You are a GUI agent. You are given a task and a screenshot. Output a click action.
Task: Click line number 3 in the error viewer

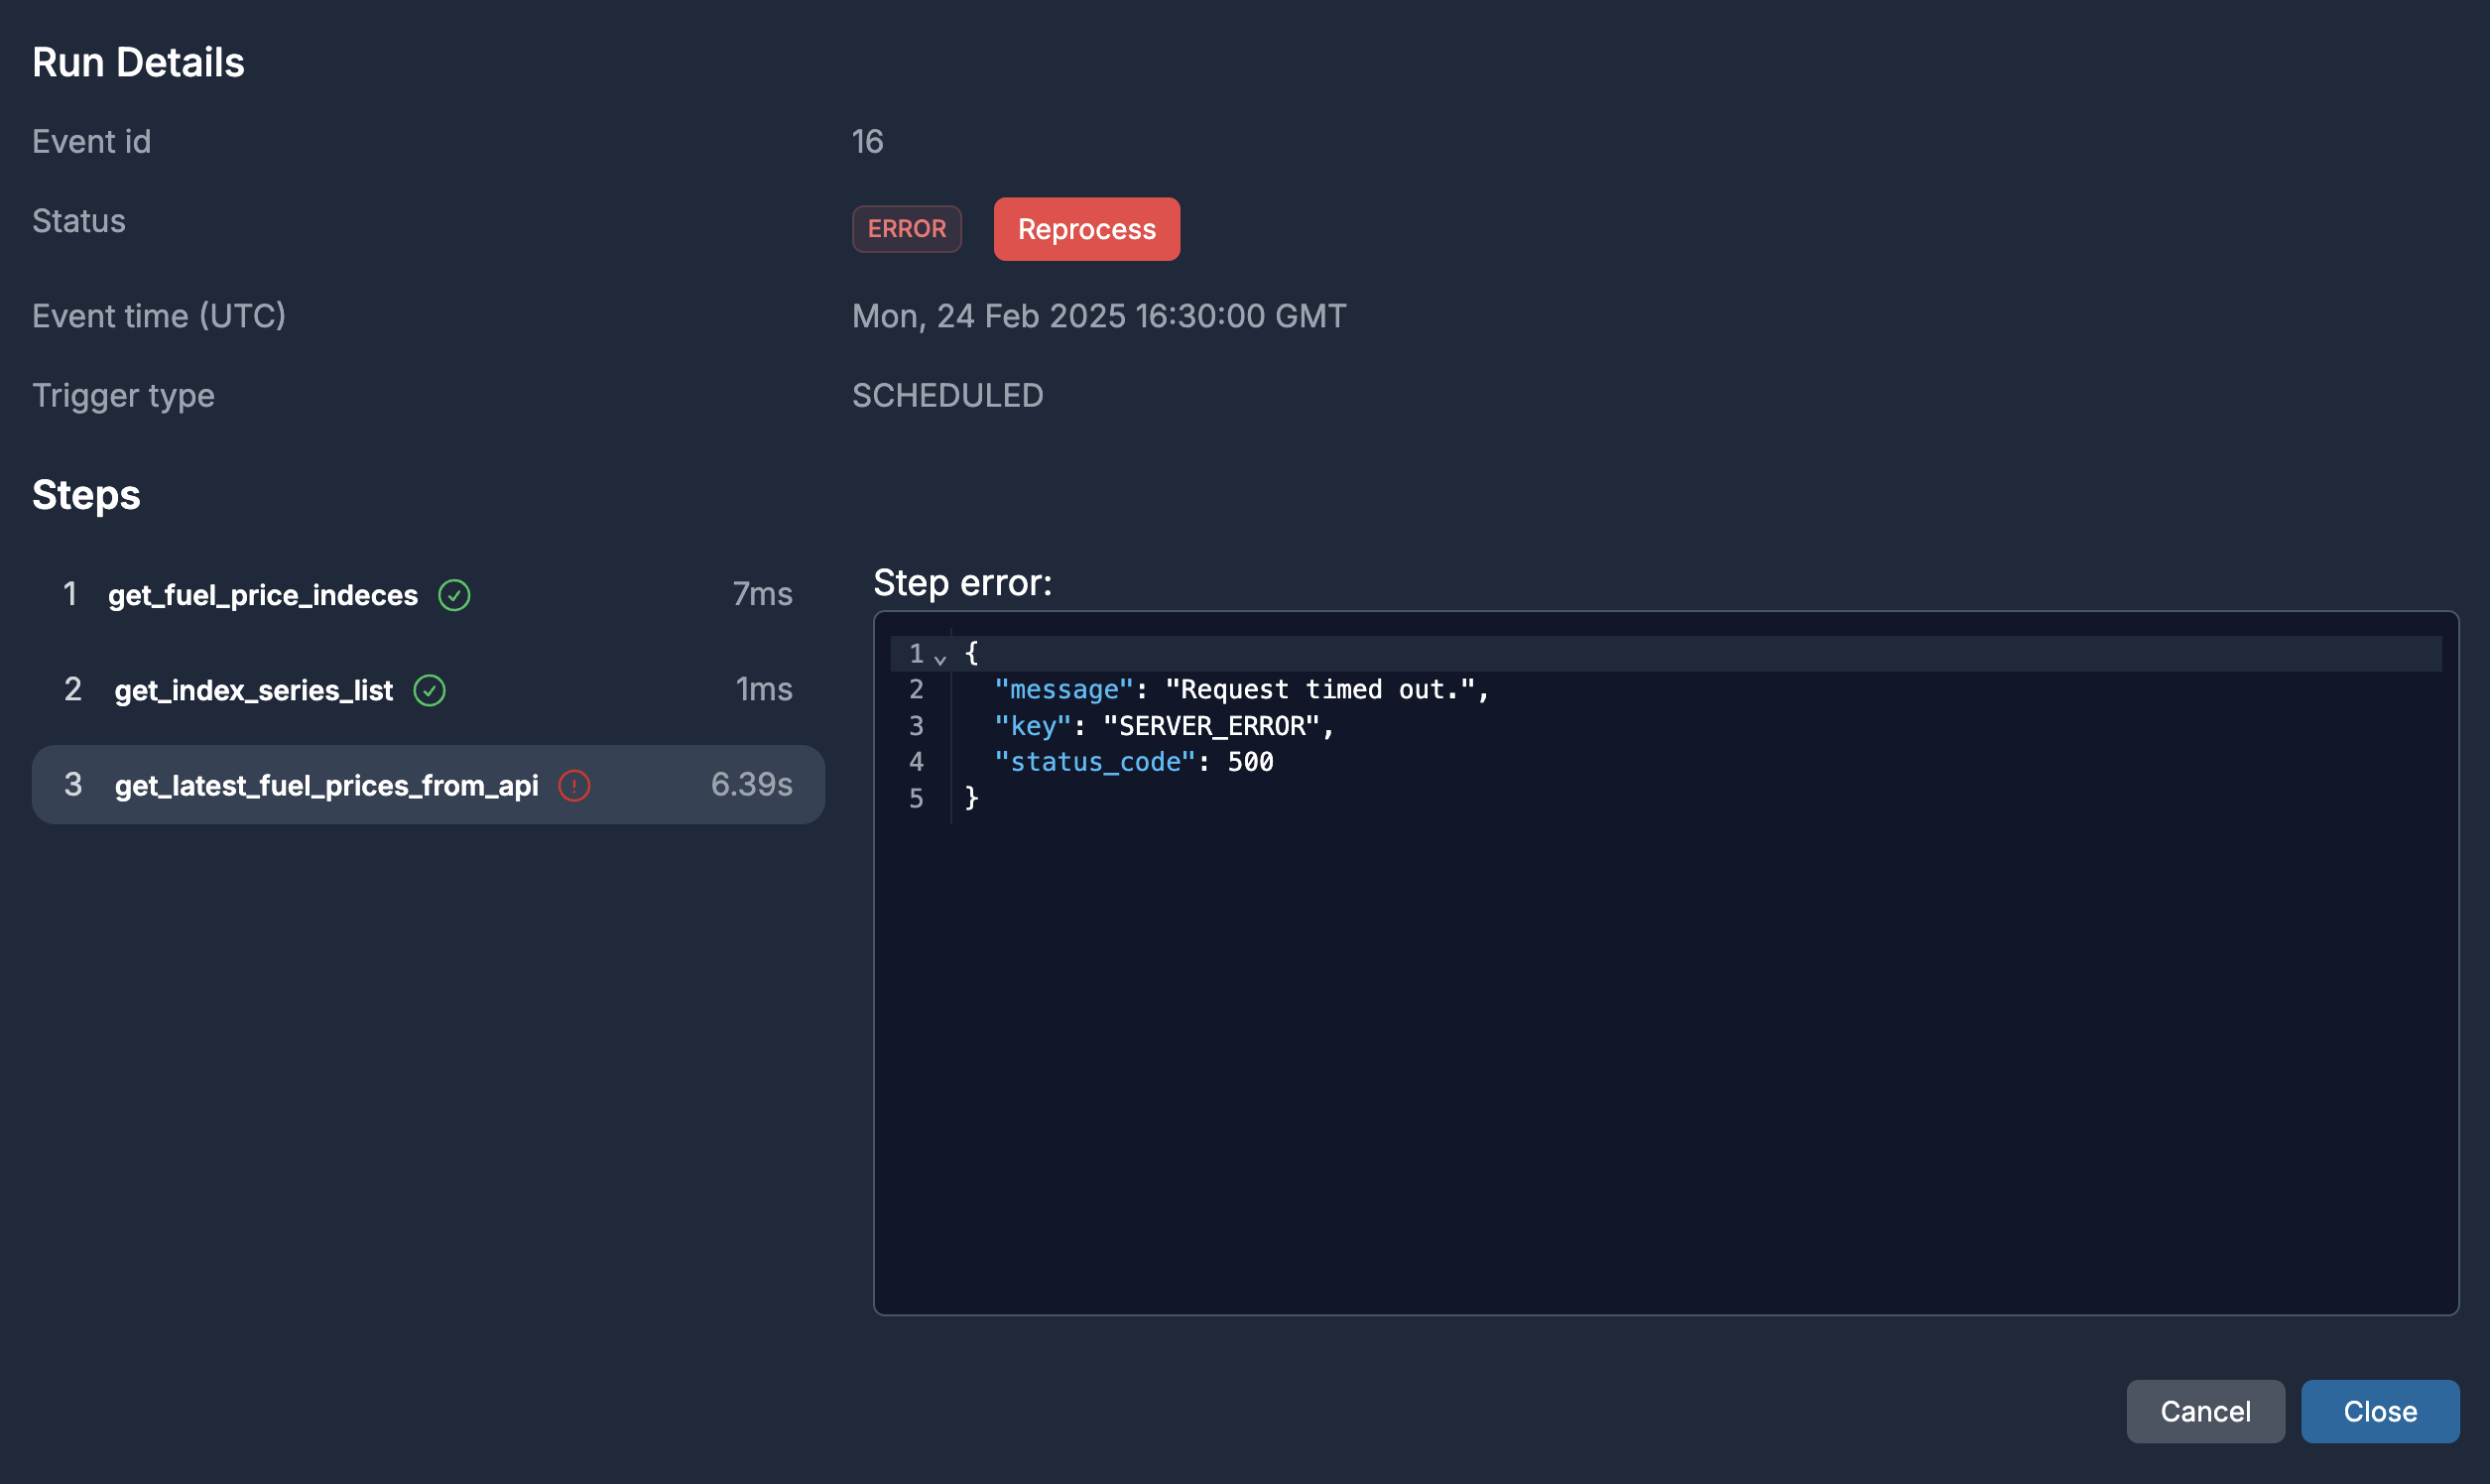pos(916,725)
